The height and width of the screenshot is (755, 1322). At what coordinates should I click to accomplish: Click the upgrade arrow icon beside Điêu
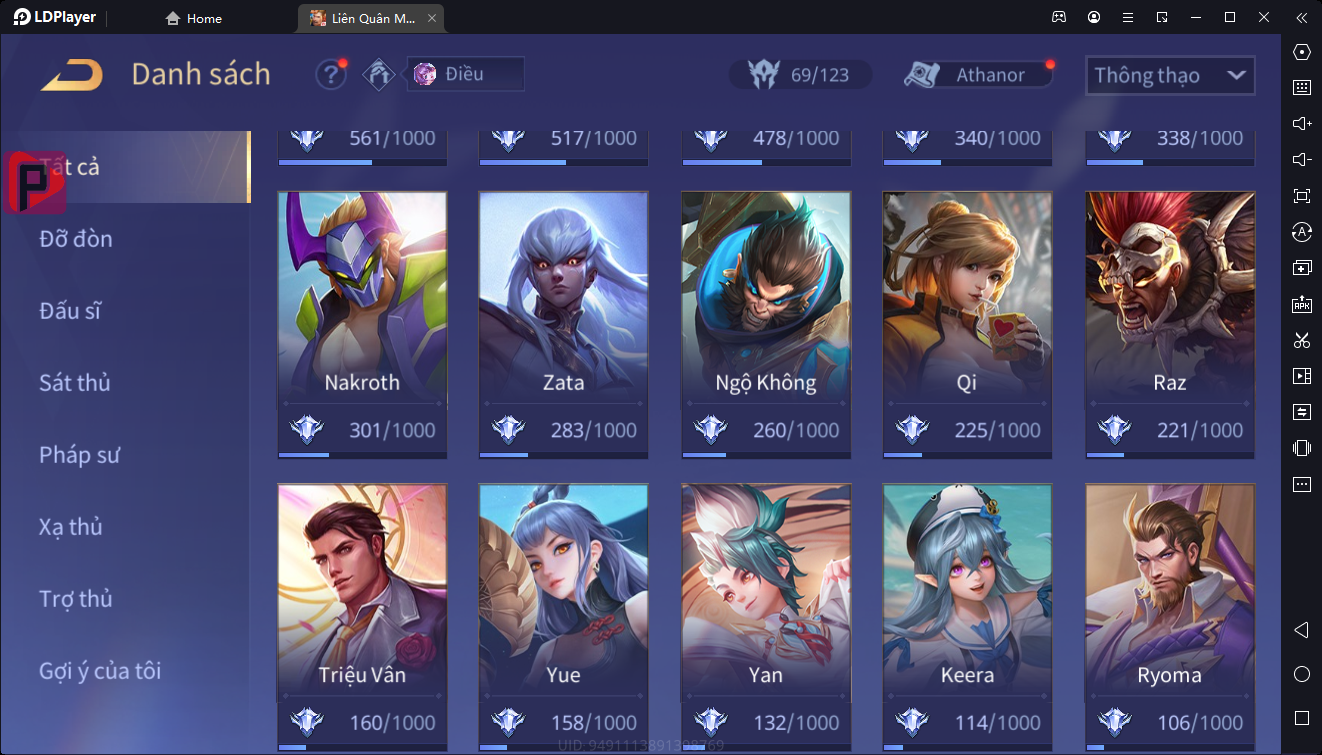click(x=379, y=75)
